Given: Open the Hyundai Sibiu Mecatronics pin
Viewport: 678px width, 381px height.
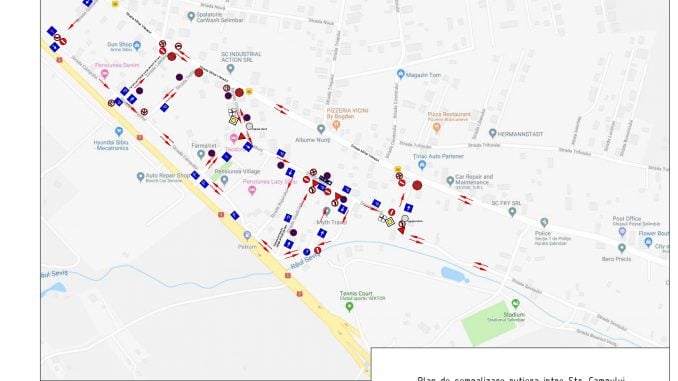Looking at the screenshot, I should (x=119, y=131).
